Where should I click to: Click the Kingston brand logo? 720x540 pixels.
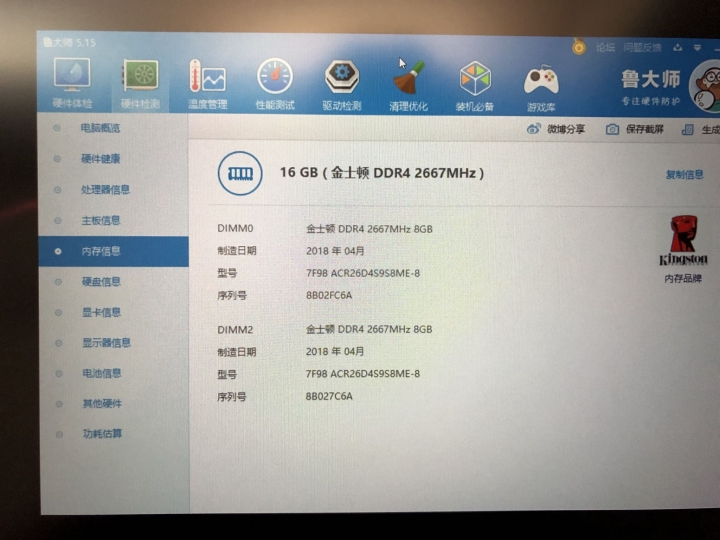(683, 241)
